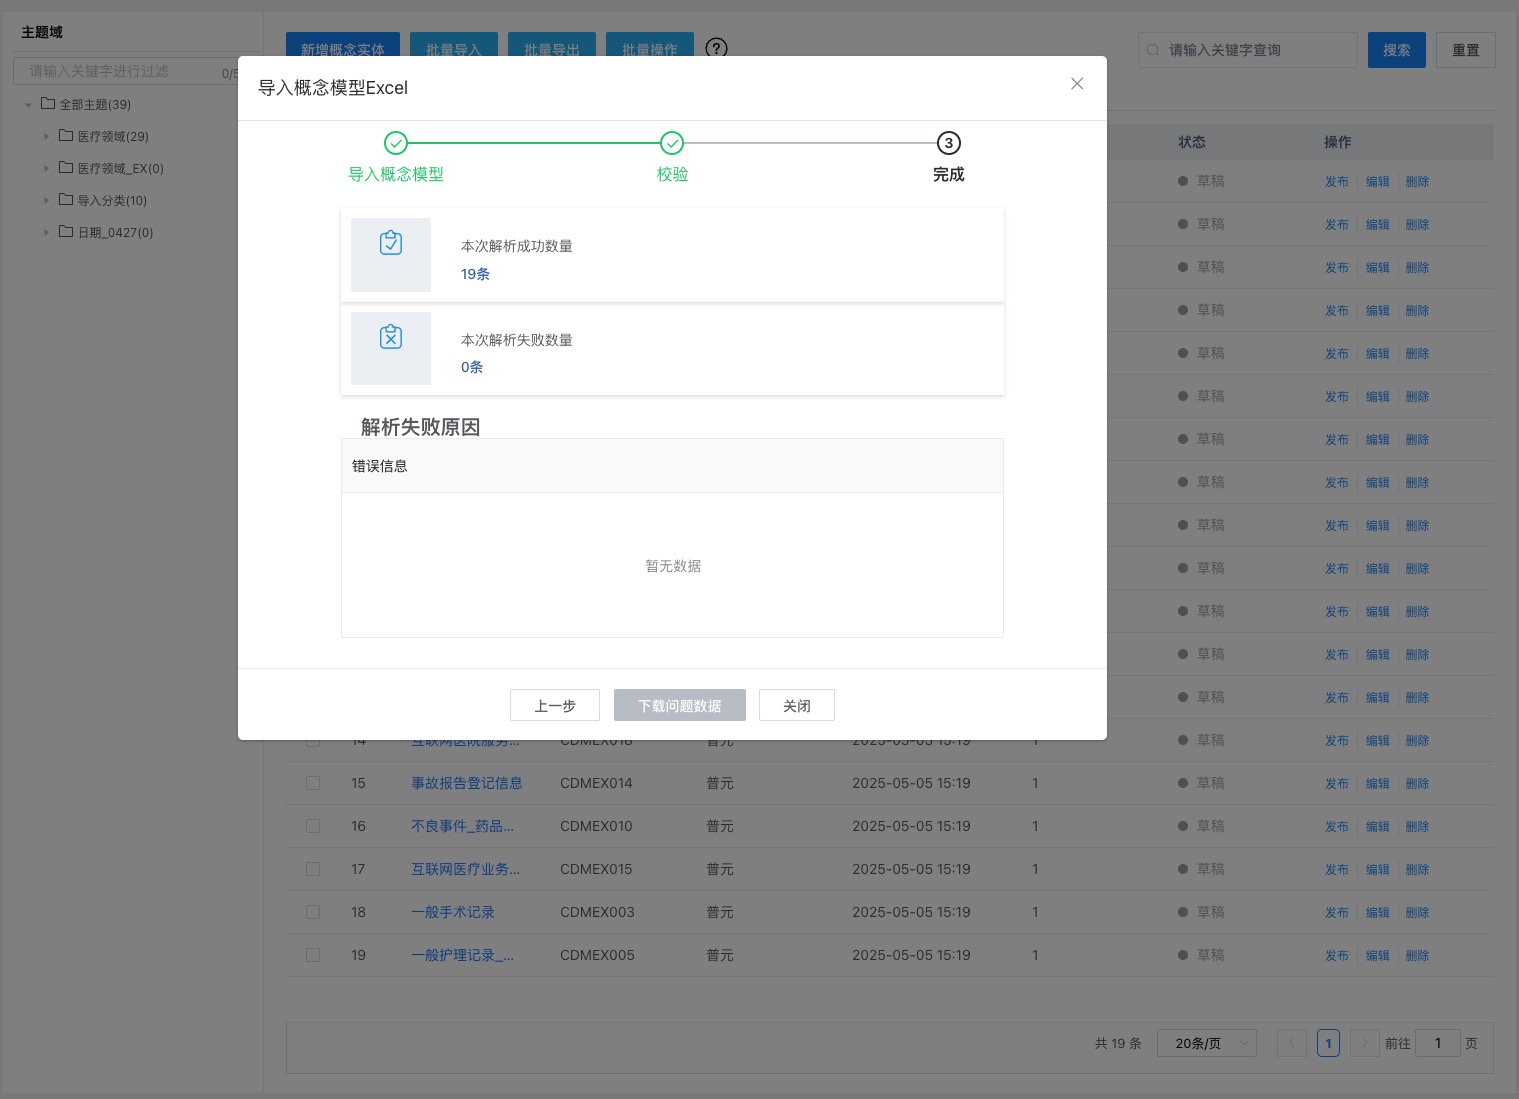Check the checkbox for 事故报告登记信息 row
Screen dimensions: 1519x1099
[x=313, y=783]
